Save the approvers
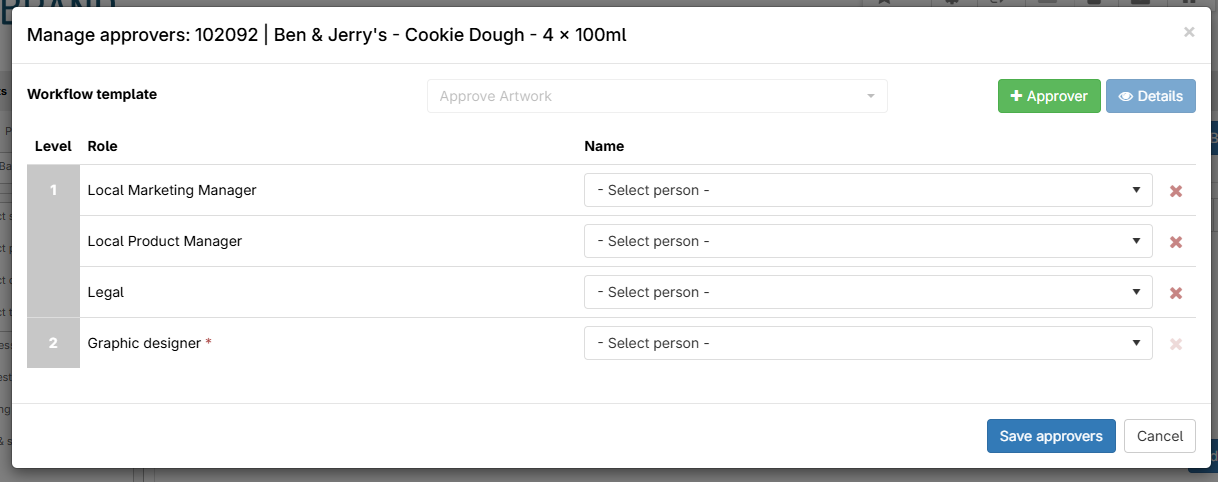Screen dimensions: 1218x482 [x=1051, y=436]
